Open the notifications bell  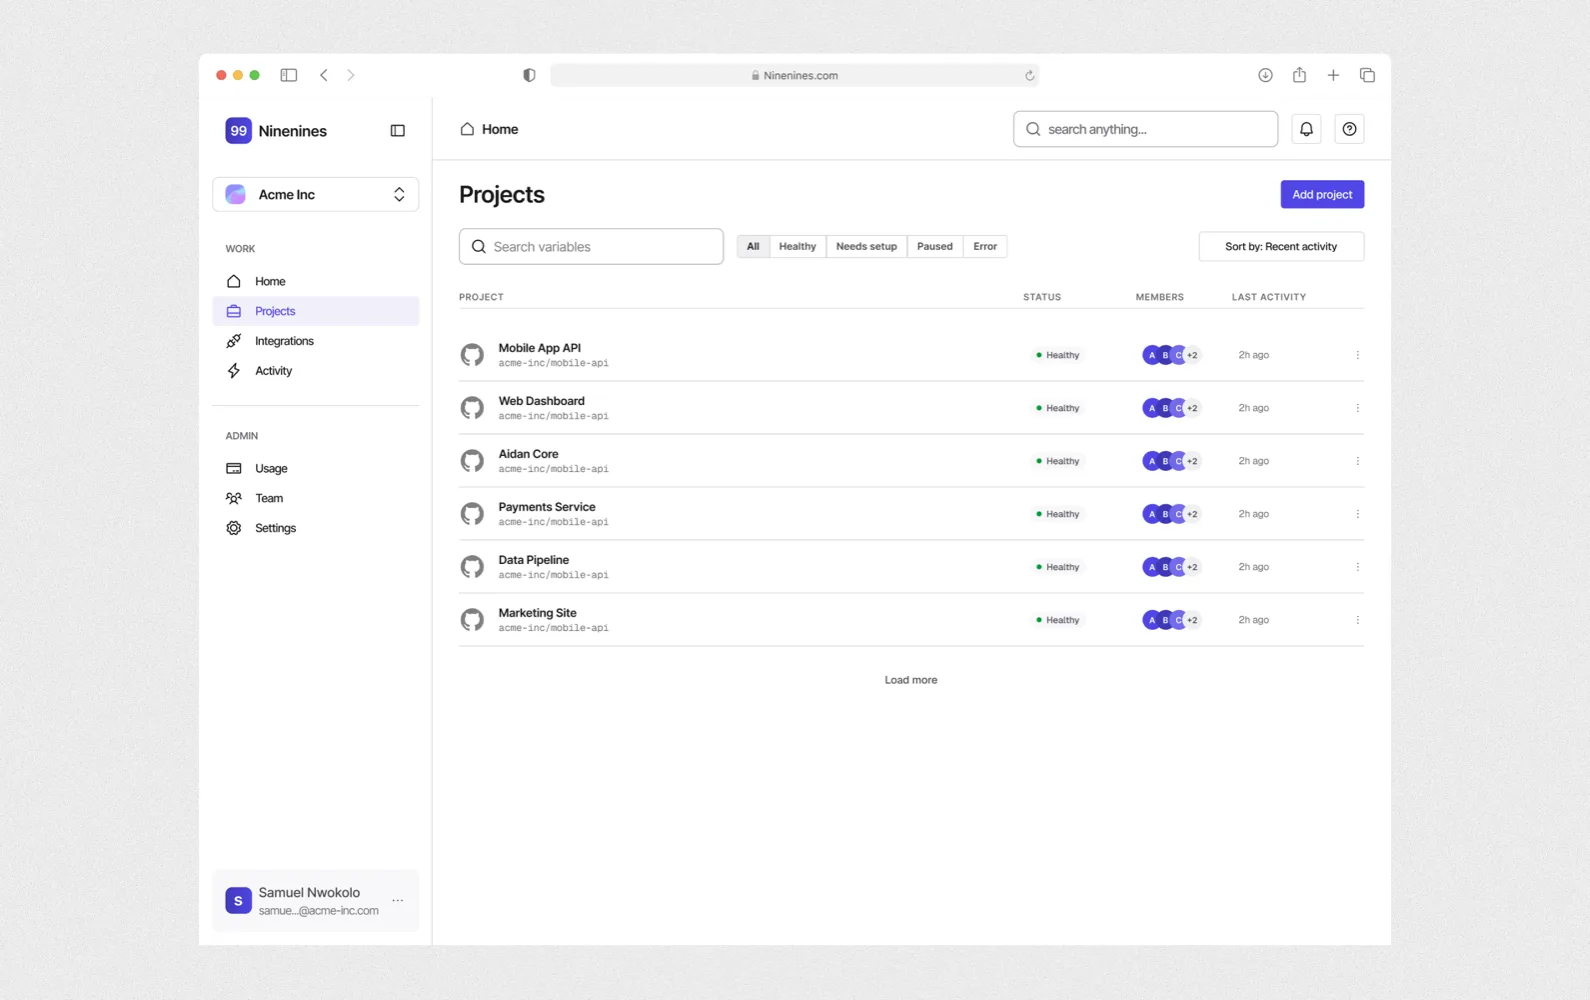click(x=1306, y=129)
